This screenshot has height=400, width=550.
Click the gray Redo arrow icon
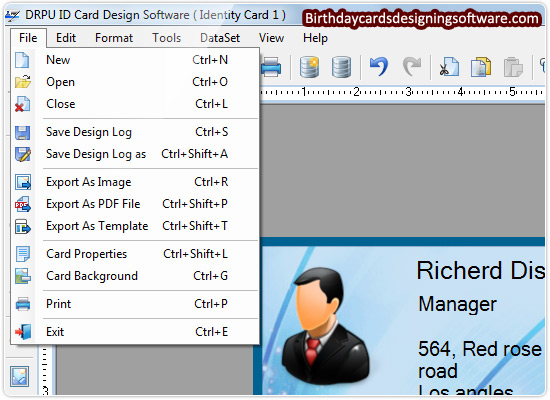pos(412,66)
